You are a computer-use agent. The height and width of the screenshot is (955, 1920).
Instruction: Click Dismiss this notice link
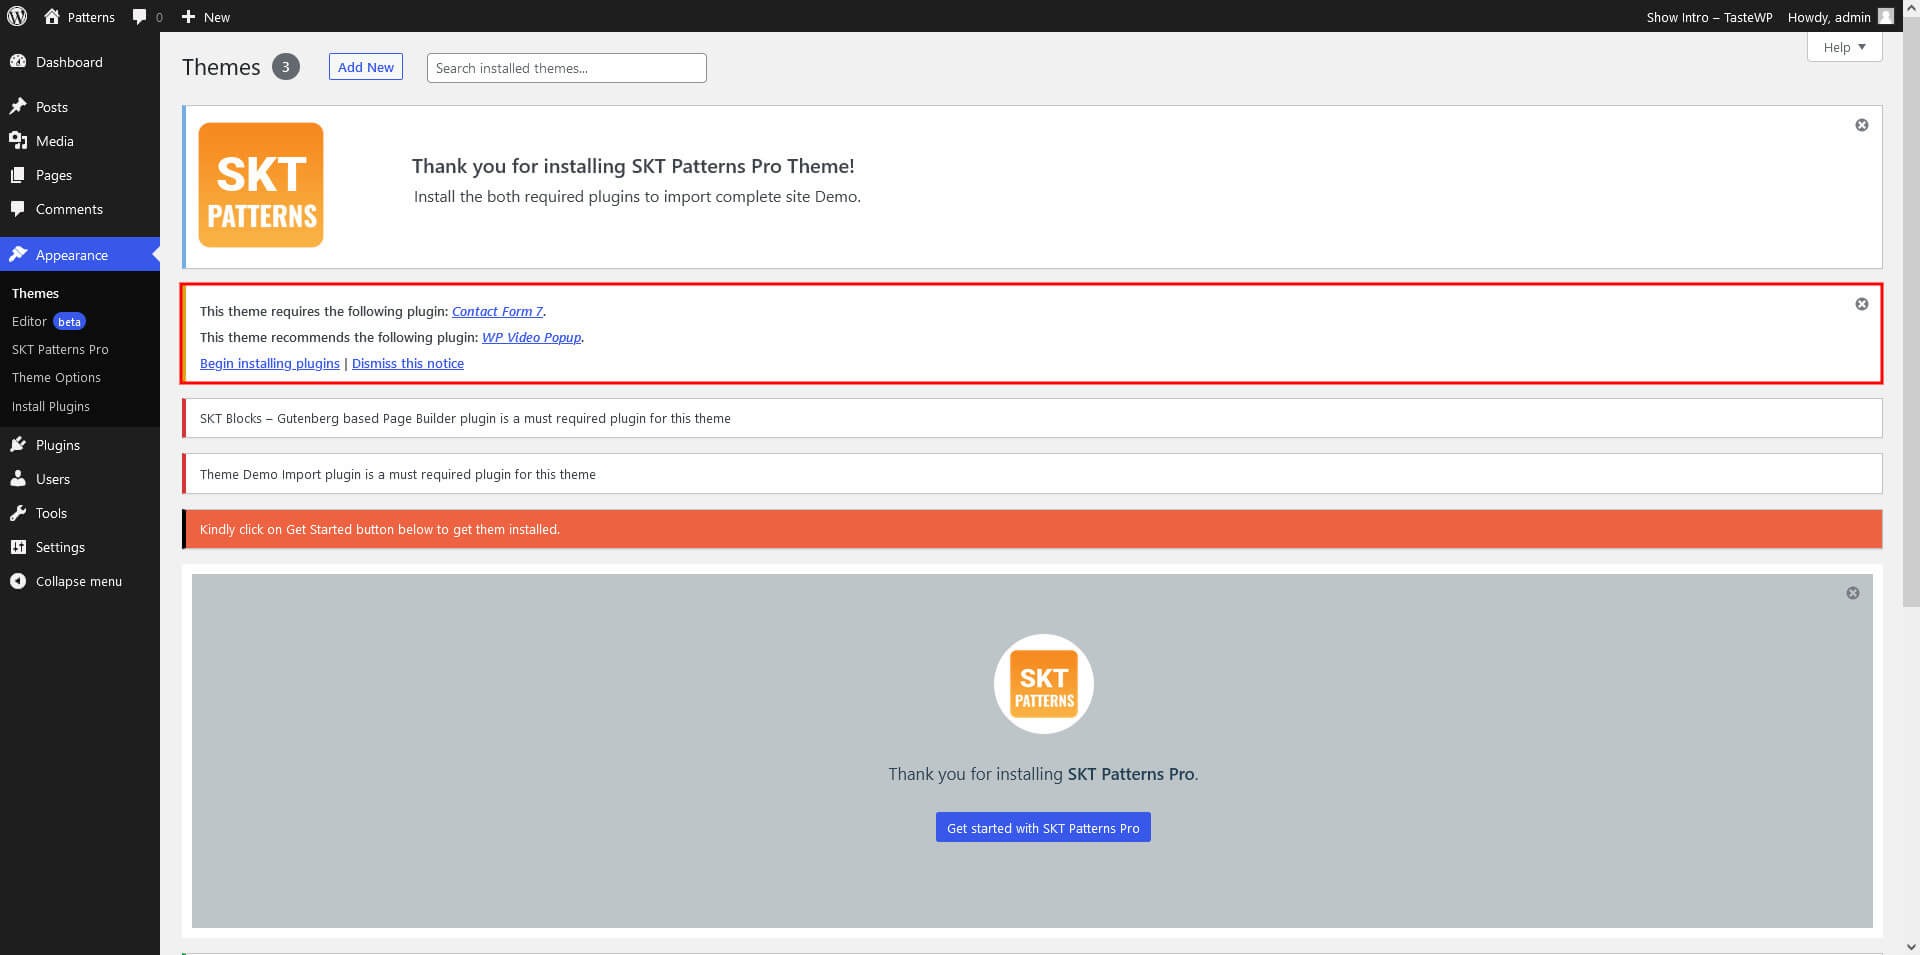(x=408, y=363)
